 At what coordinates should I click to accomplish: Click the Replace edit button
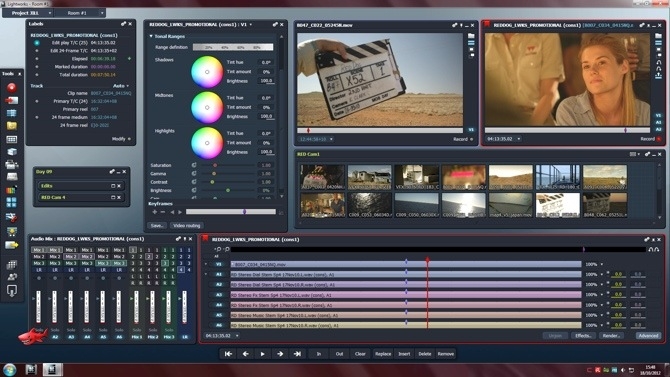(x=383, y=354)
